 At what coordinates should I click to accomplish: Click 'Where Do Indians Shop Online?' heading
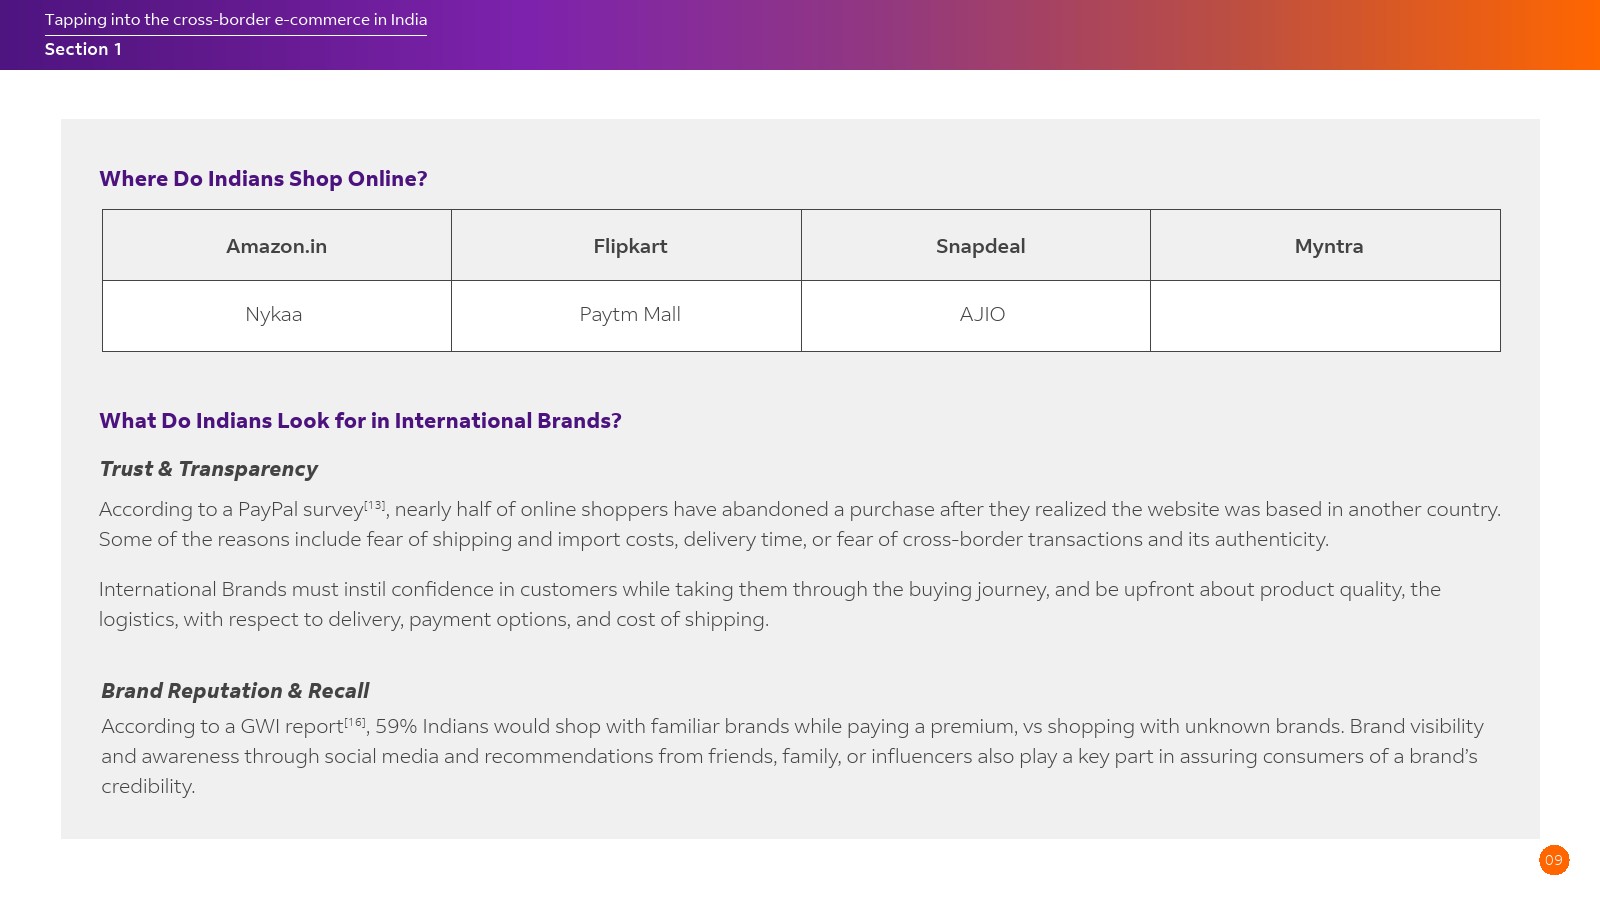tap(263, 179)
